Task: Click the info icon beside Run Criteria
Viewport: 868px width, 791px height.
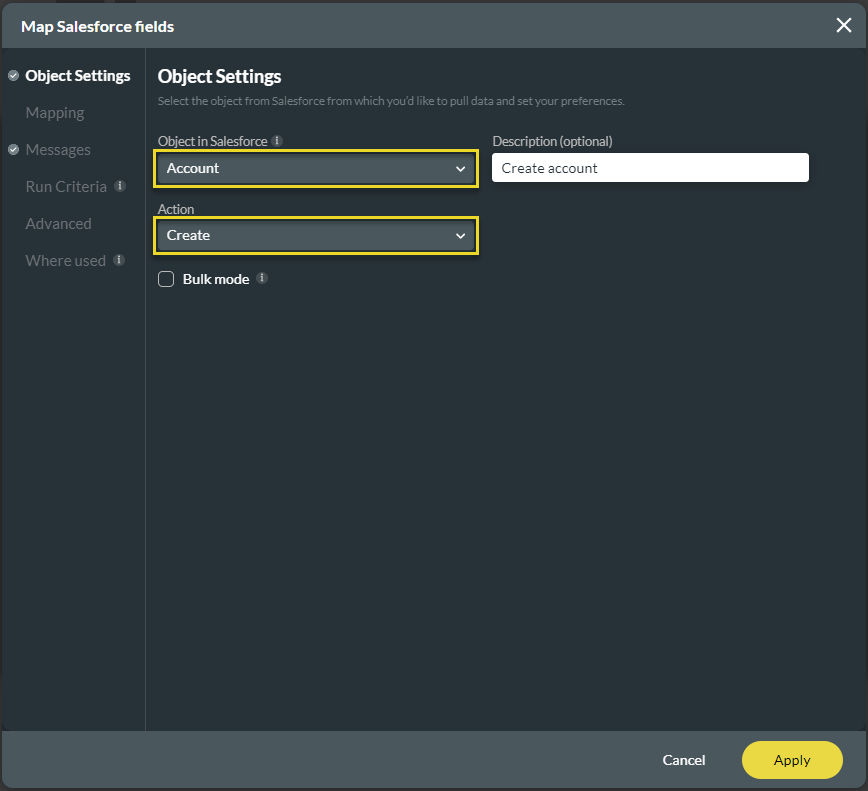Action: [119, 187]
